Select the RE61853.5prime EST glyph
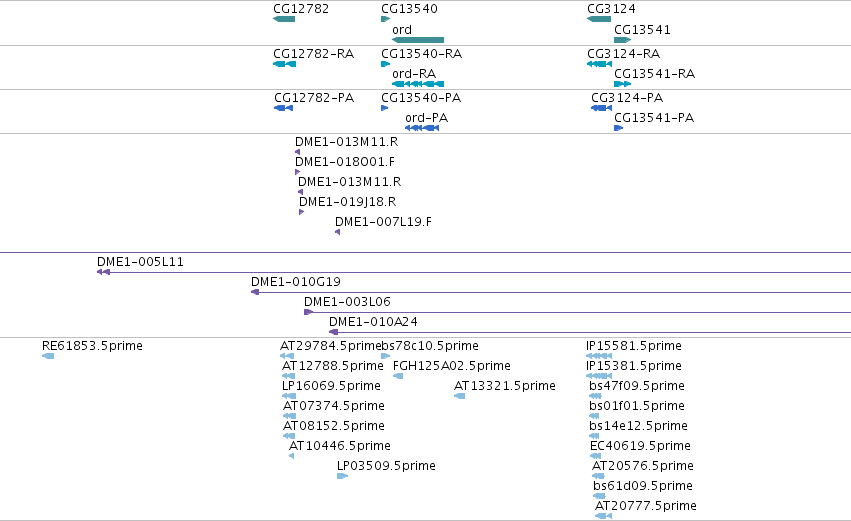Viewport: 851px width, 521px height. [48, 356]
